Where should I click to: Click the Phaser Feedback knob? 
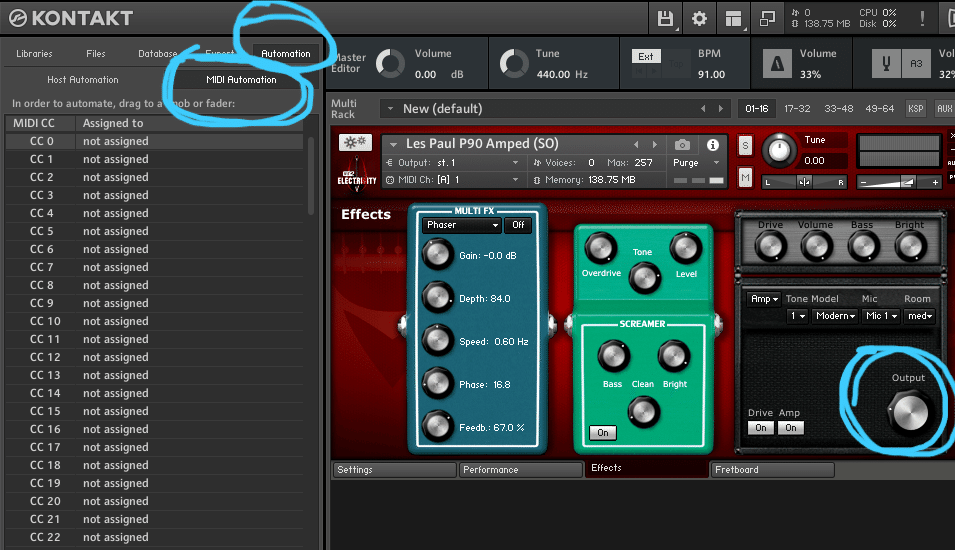click(x=437, y=426)
